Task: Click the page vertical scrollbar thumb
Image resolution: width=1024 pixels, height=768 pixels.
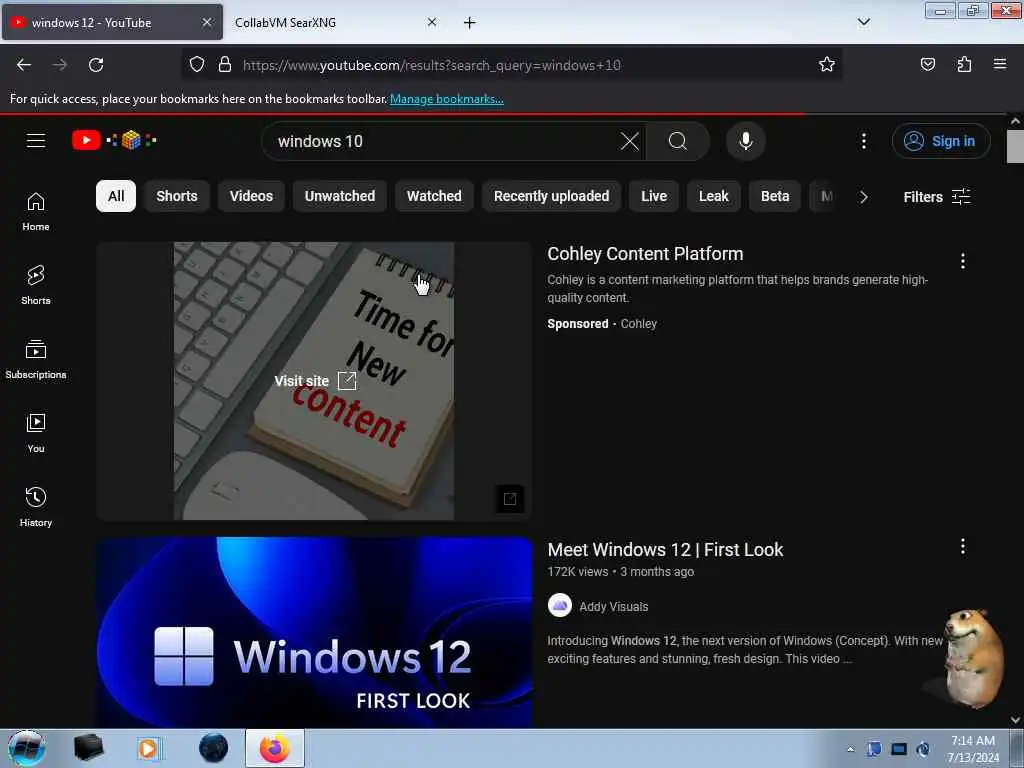Action: (x=1016, y=146)
